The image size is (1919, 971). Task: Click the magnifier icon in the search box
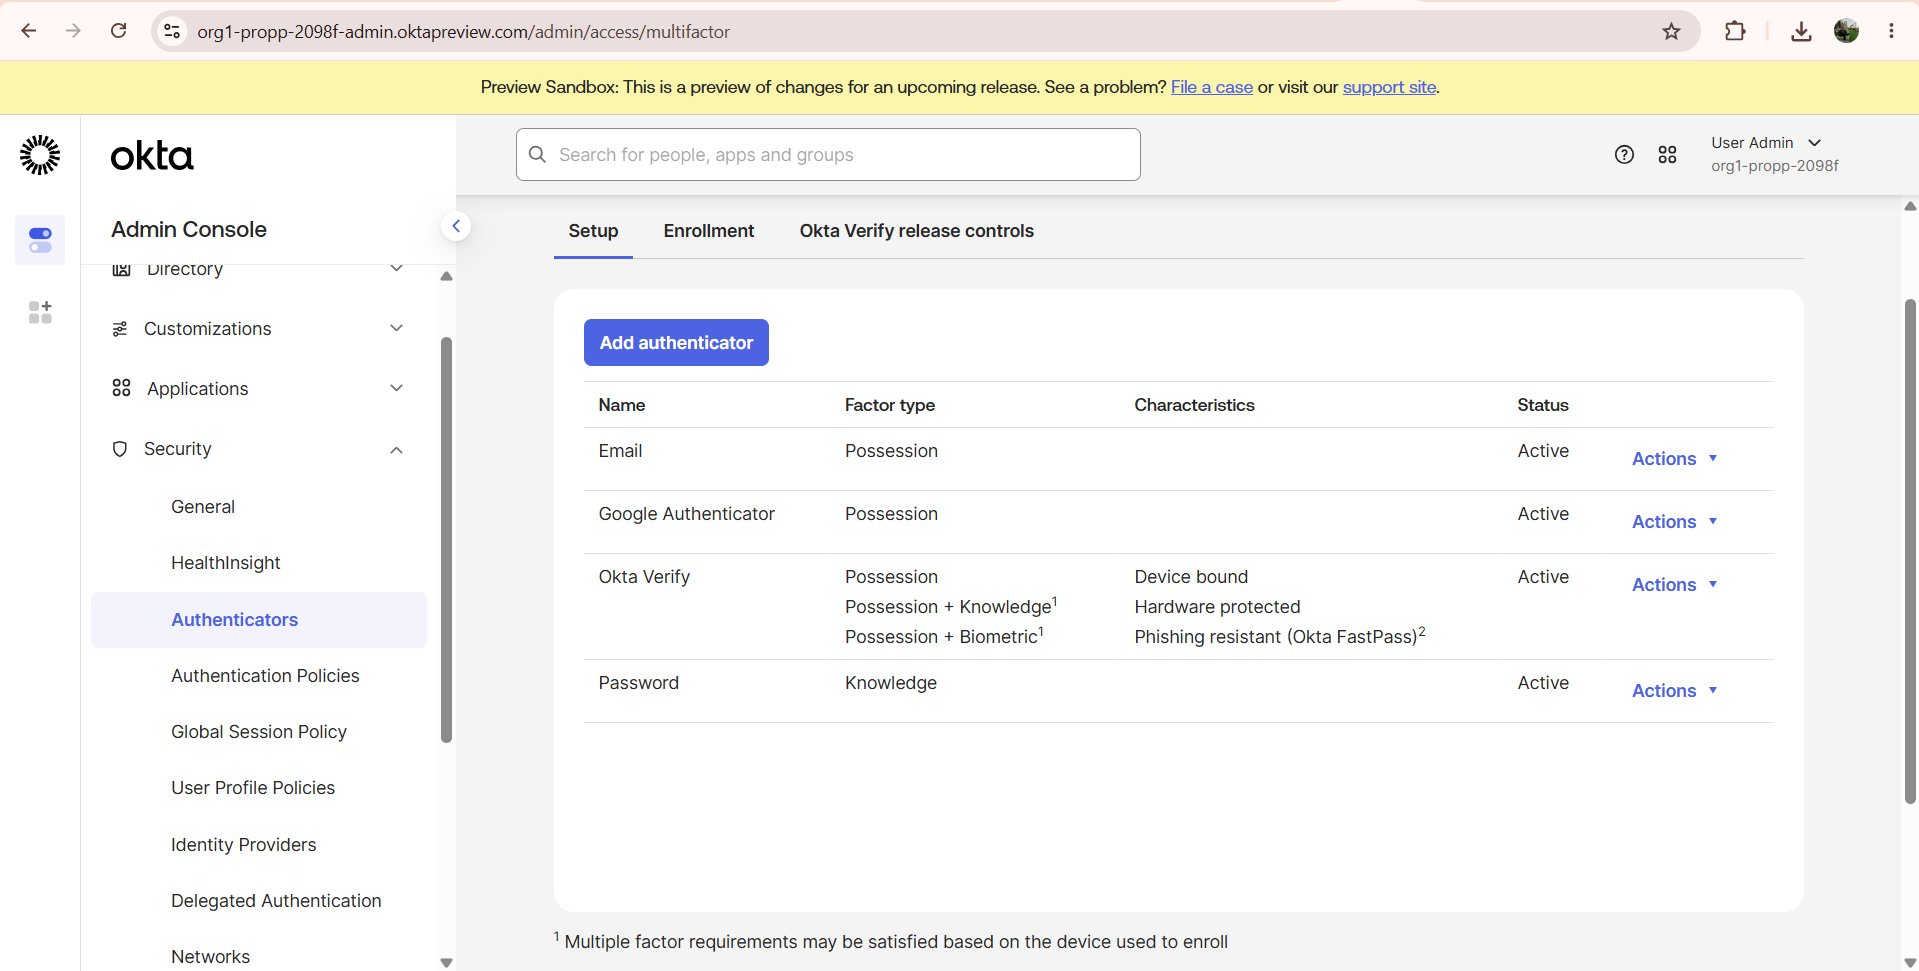[x=537, y=154]
